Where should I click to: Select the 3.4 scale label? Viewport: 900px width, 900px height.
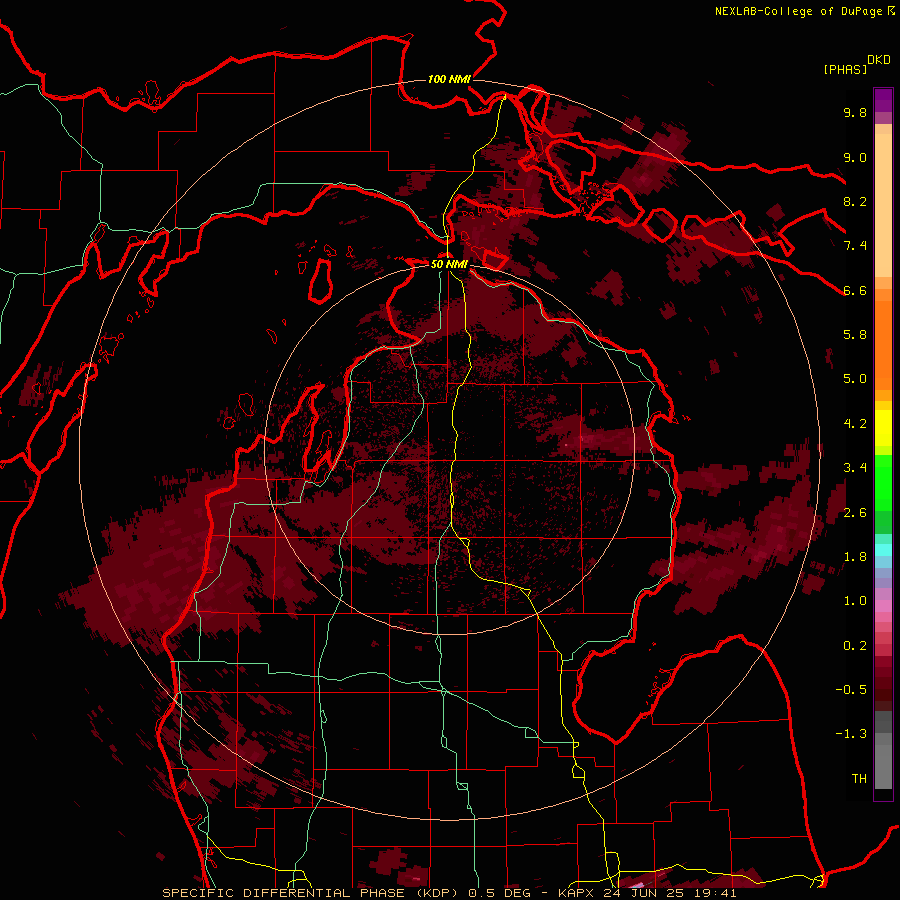click(x=855, y=468)
